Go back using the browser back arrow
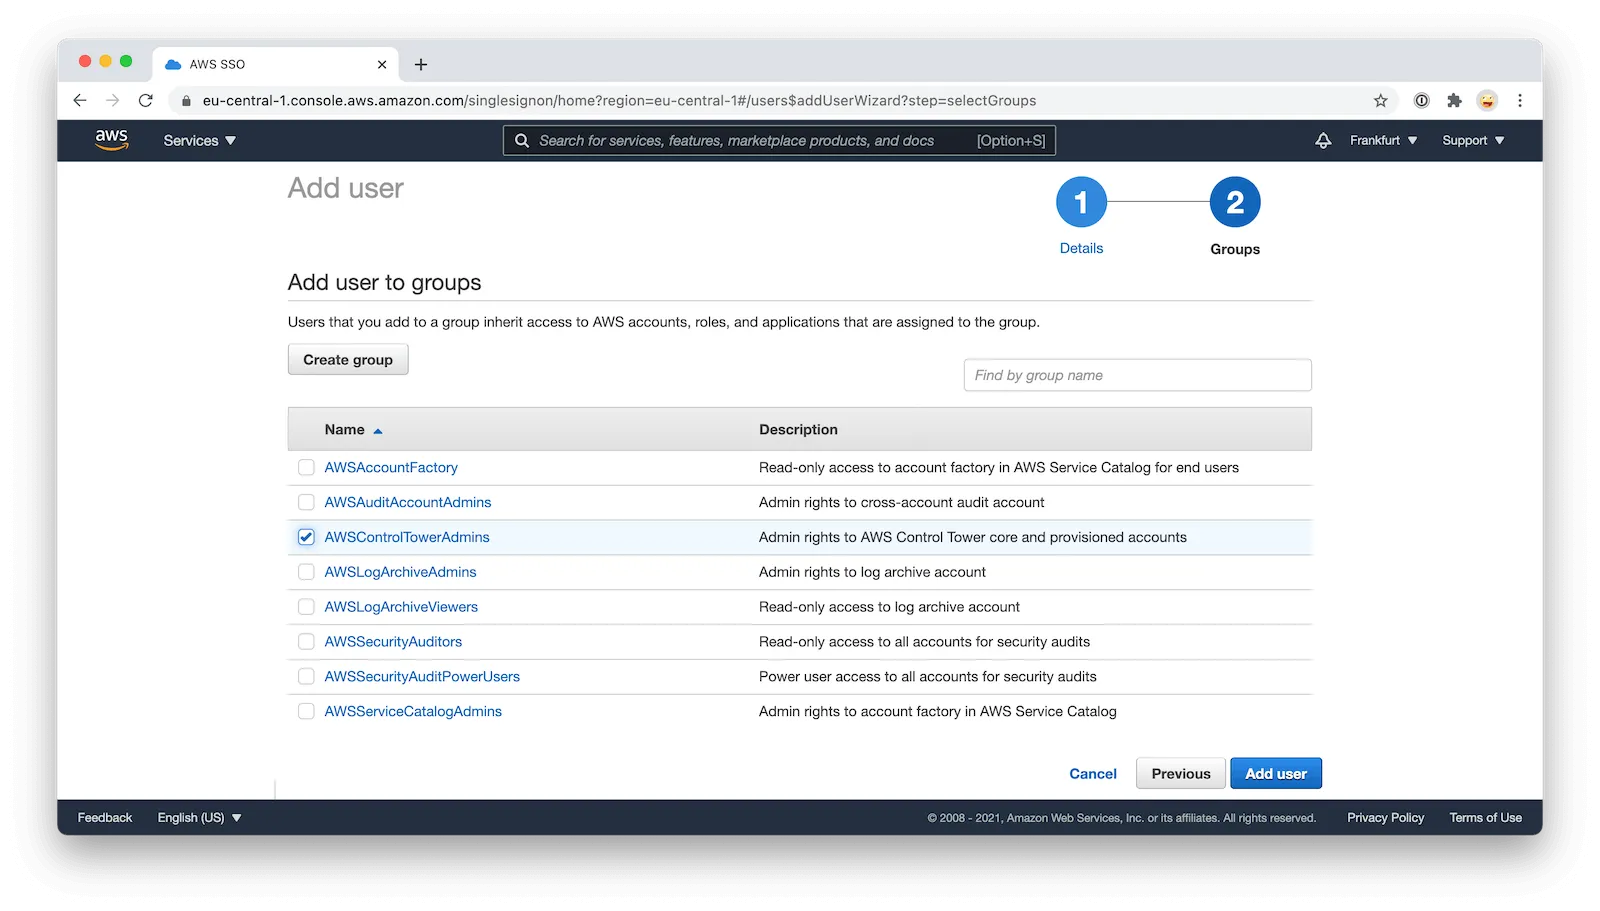Image resolution: width=1600 pixels, height=911 pixels. (79, 100)
